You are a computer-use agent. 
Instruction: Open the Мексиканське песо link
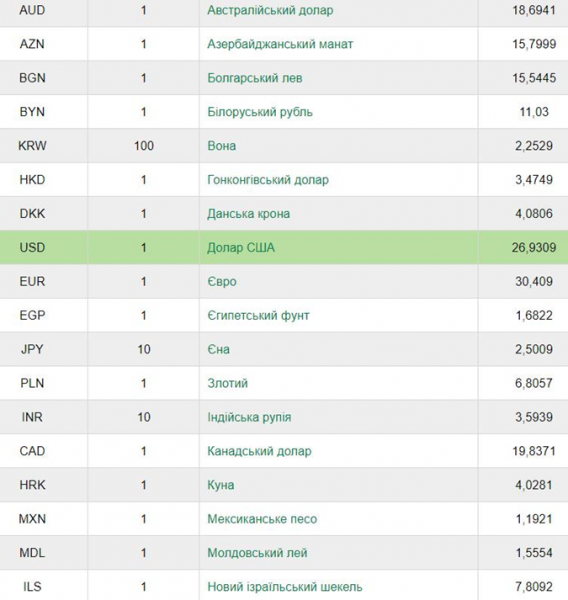click(x=262, y=519)
